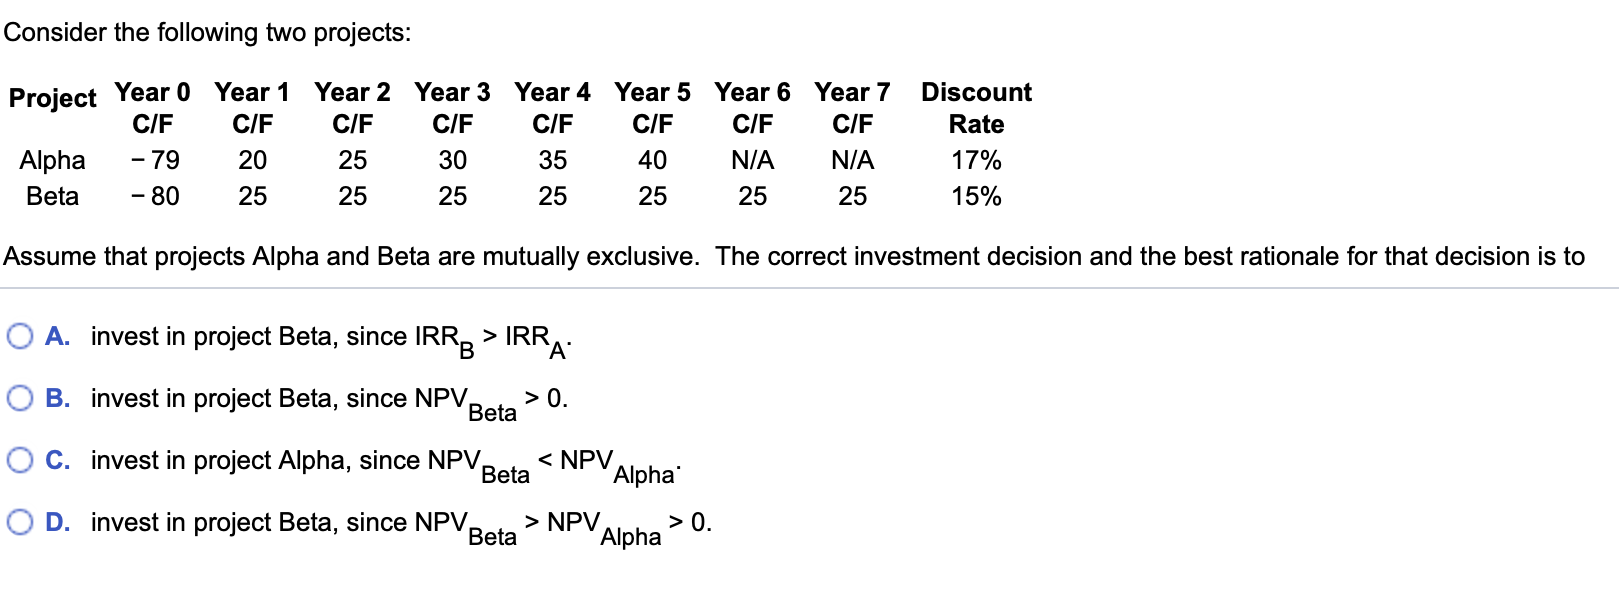1619x590 pixels.
Task: Select the 17% discount rate cell
Action: pyautogui.click(x=975, y=160)
